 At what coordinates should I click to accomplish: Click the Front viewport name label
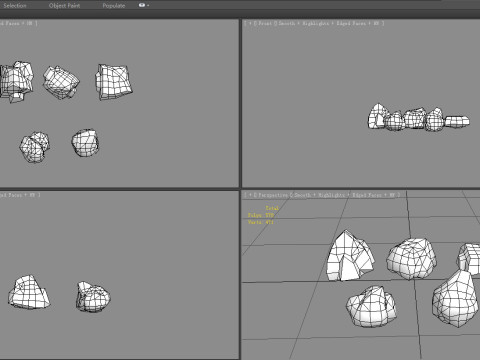(265, 23)
